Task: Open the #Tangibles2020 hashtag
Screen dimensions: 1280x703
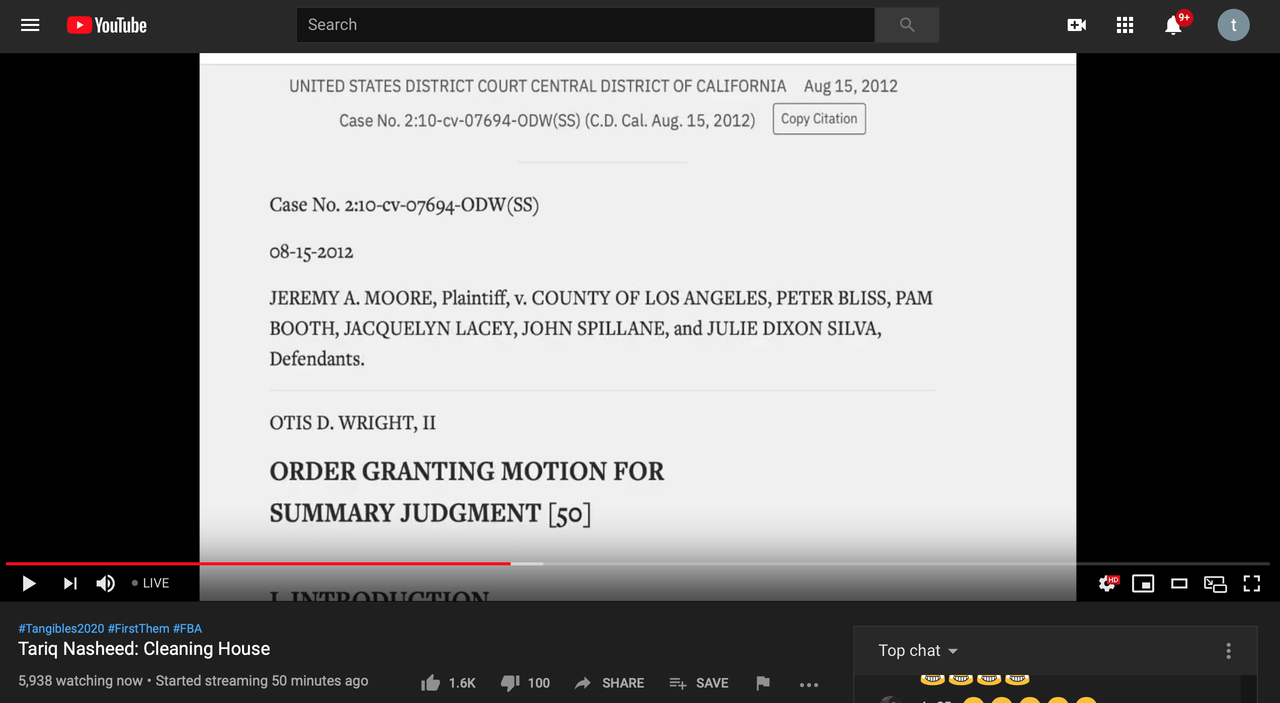Action: (x=60, y=628)
